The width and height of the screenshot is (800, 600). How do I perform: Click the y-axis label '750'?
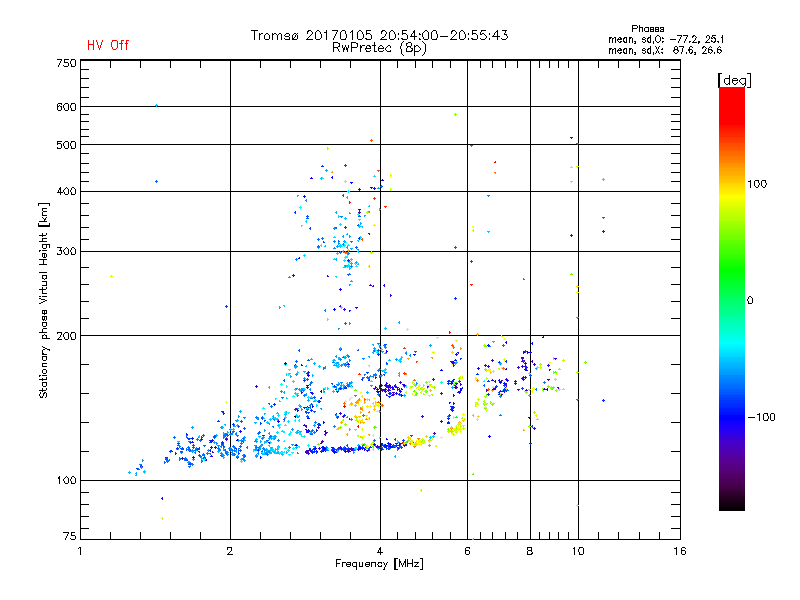tap(66, 63)
